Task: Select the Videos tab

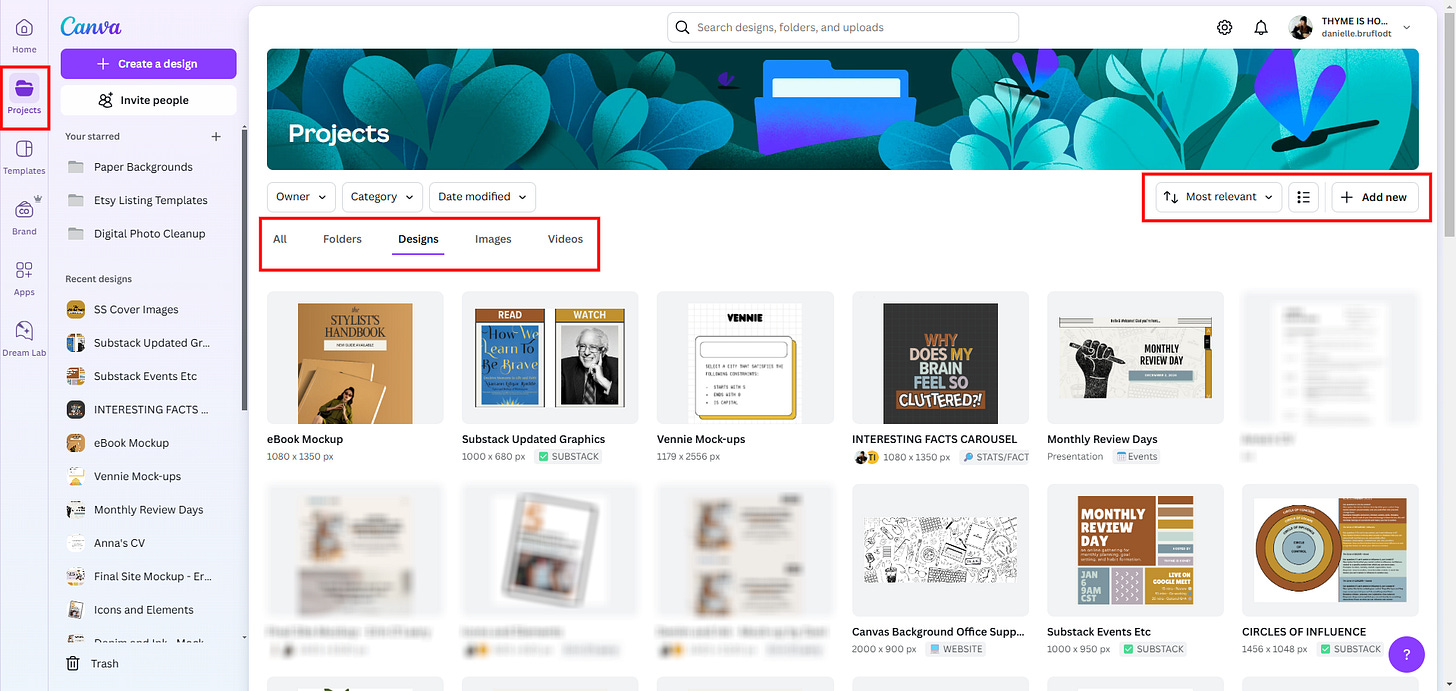Action: (565, 239)
